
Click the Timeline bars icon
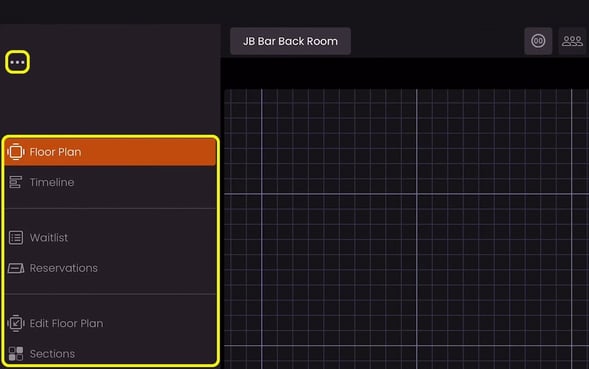[x=15, y=182]
